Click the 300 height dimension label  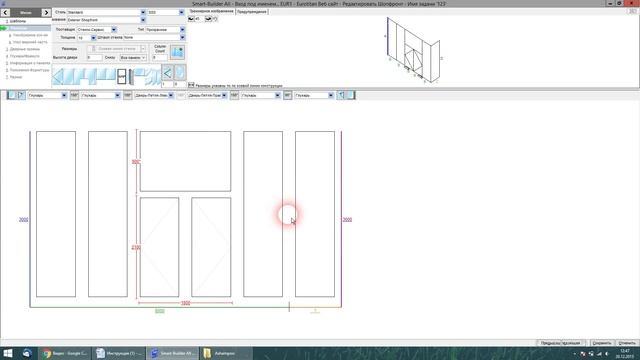(x=136, y=162)
